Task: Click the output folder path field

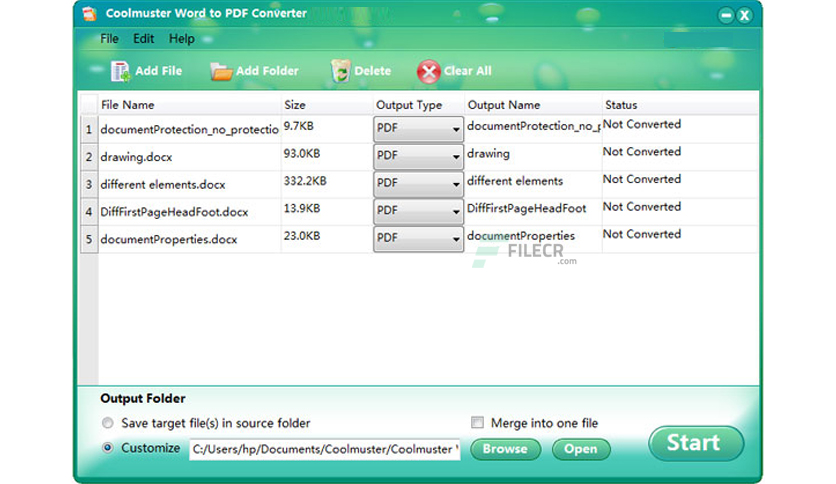Action: click(325, 449)
